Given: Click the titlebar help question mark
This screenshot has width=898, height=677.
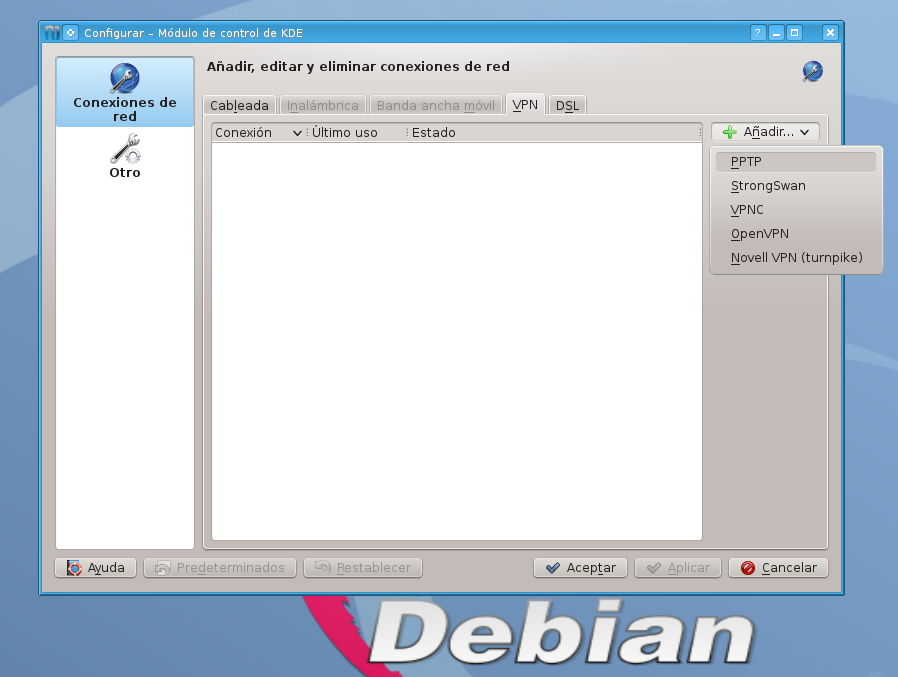Looking at the screenshot, I should coord(758,33).
